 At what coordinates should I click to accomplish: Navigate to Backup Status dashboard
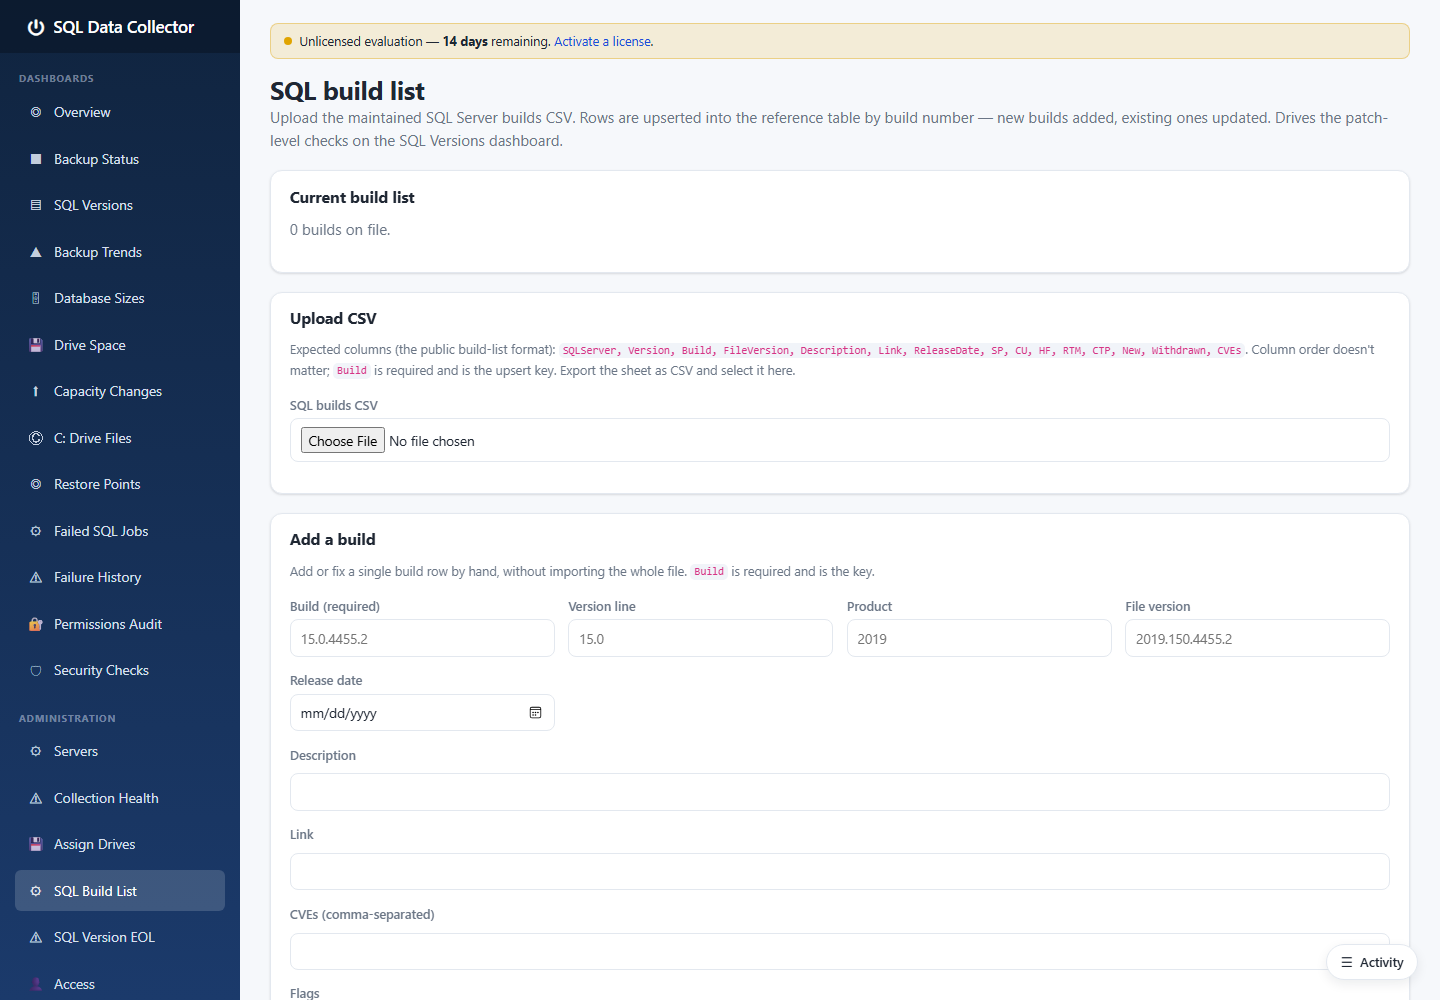[120, 159]
